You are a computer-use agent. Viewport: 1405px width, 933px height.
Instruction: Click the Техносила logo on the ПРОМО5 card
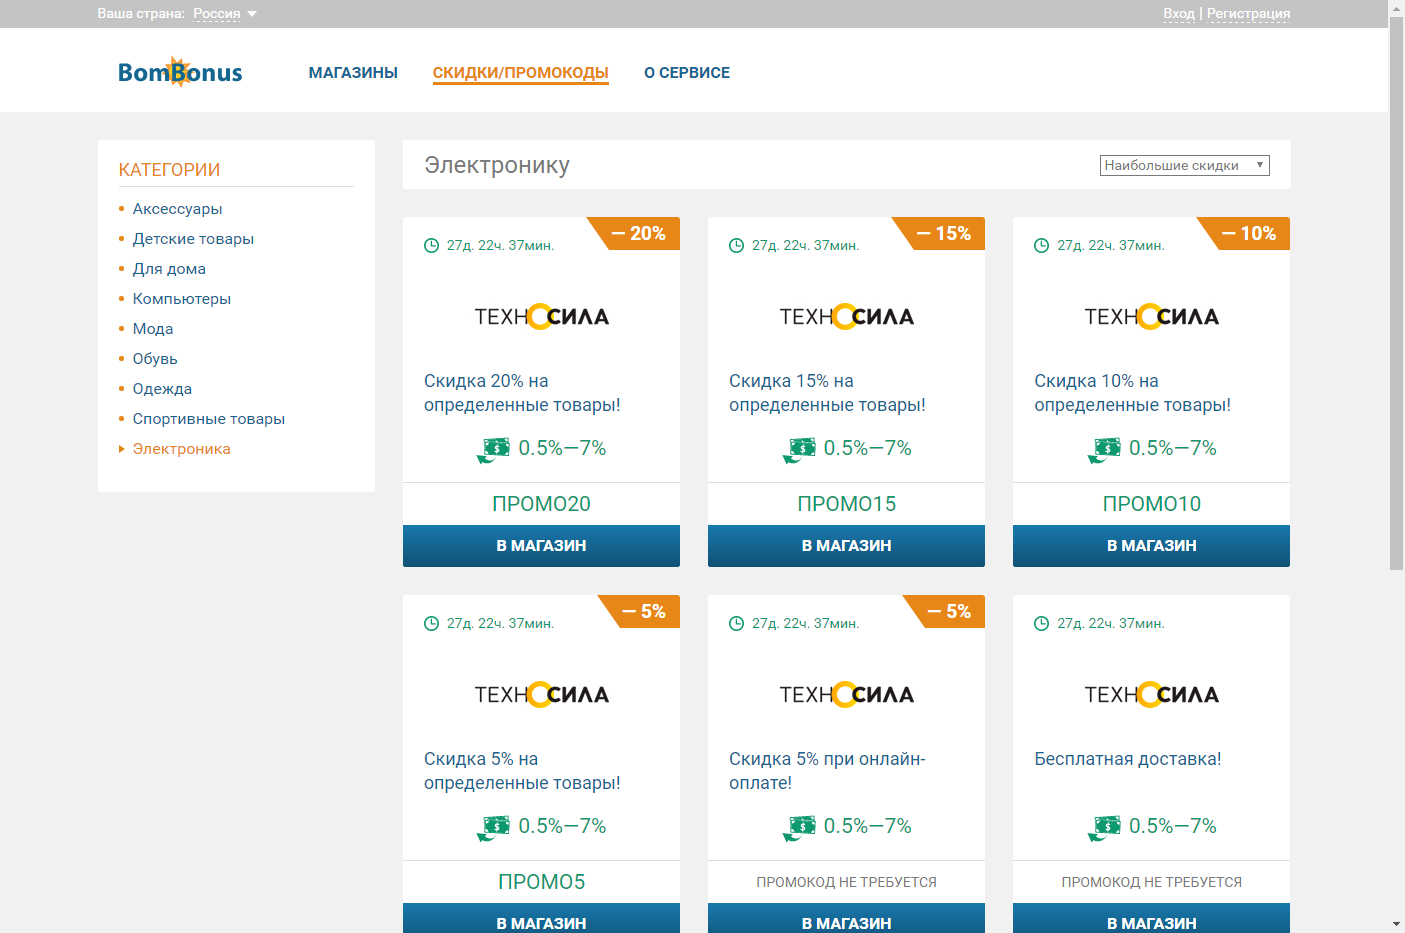pyautogui.click(x=542, y=695)
